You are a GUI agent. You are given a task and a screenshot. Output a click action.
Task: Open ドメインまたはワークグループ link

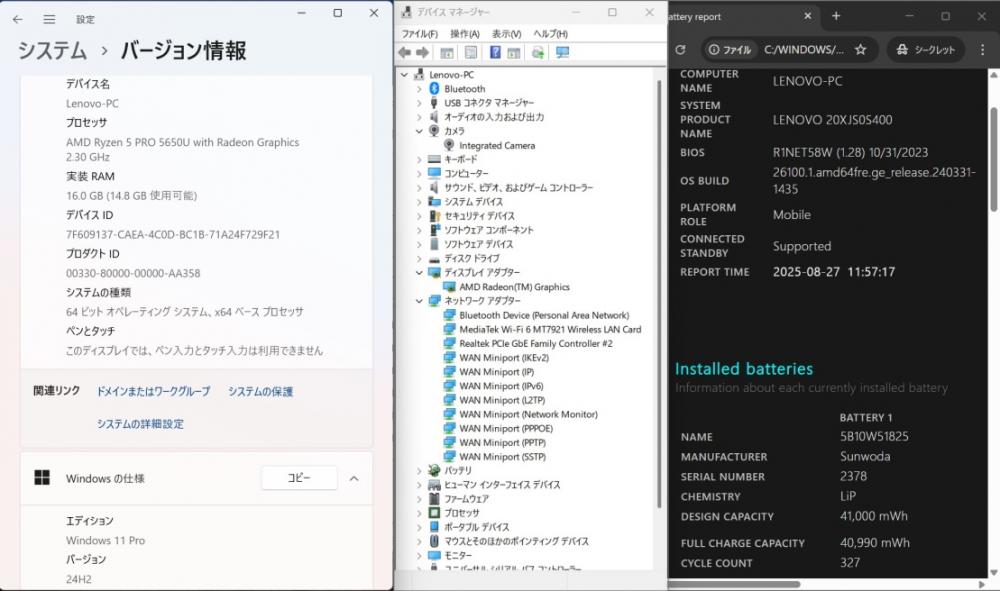click(x=153, y=391)
